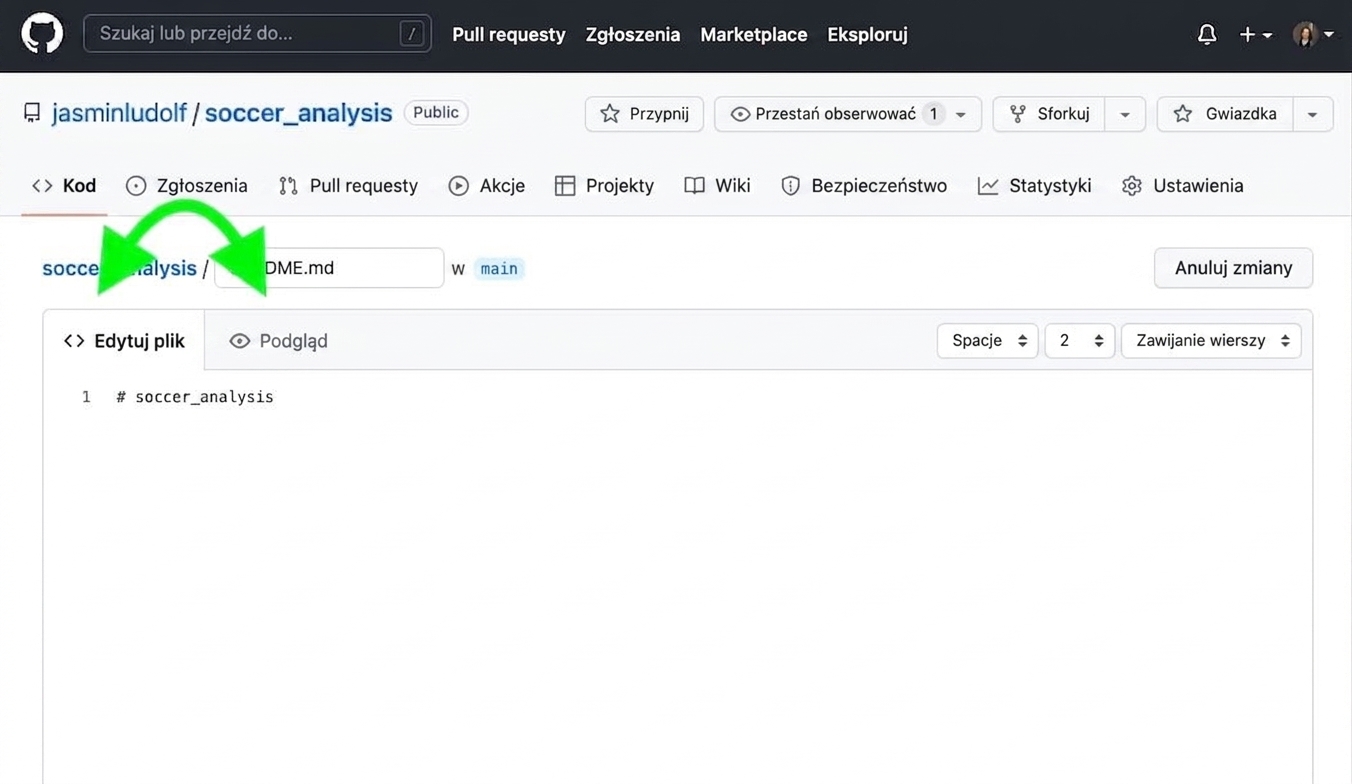The width and height of the screenshot is (1352, 784).
Task: Open Marketplace in the top navigation
Action: tap(753, 34)
